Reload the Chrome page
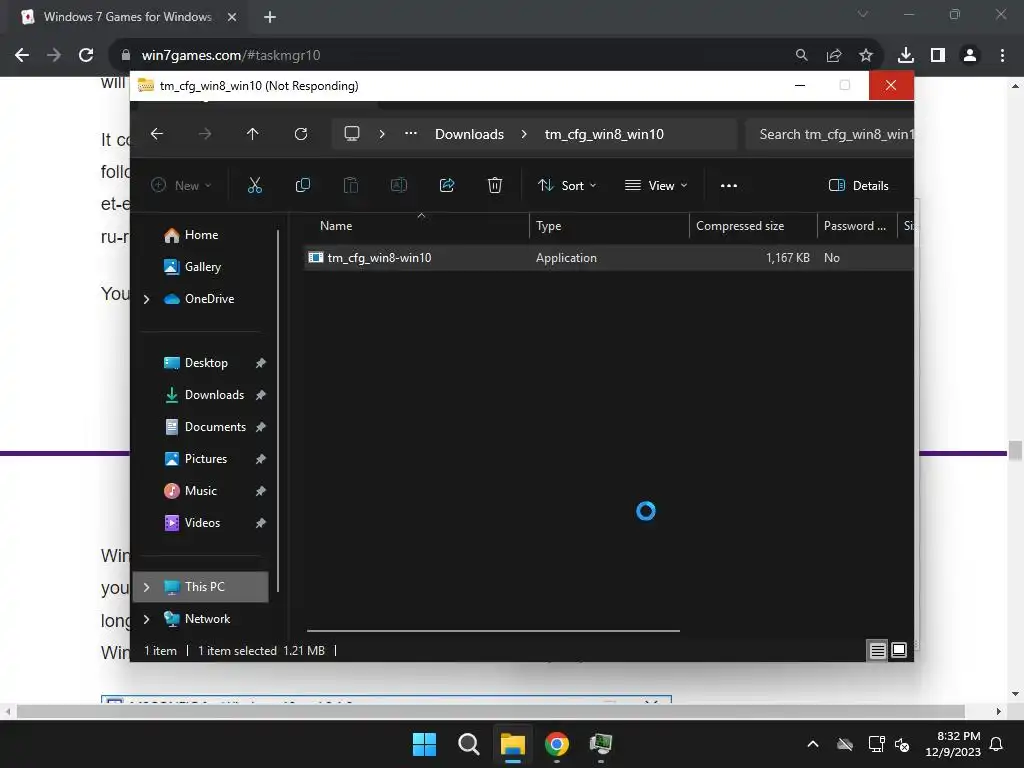The image size is (1024, 768). point(86,55)
